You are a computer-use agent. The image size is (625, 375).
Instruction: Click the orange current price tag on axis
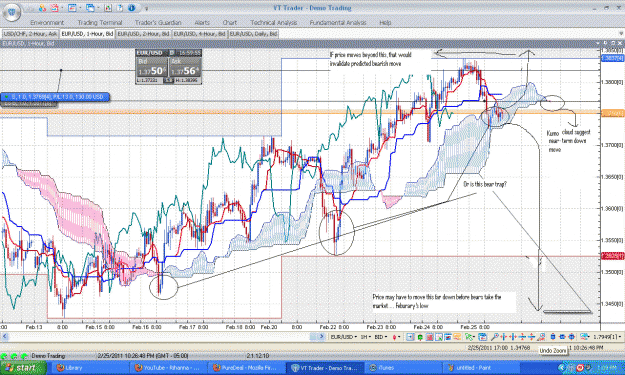pyautogui.click(x=612, y=114)
